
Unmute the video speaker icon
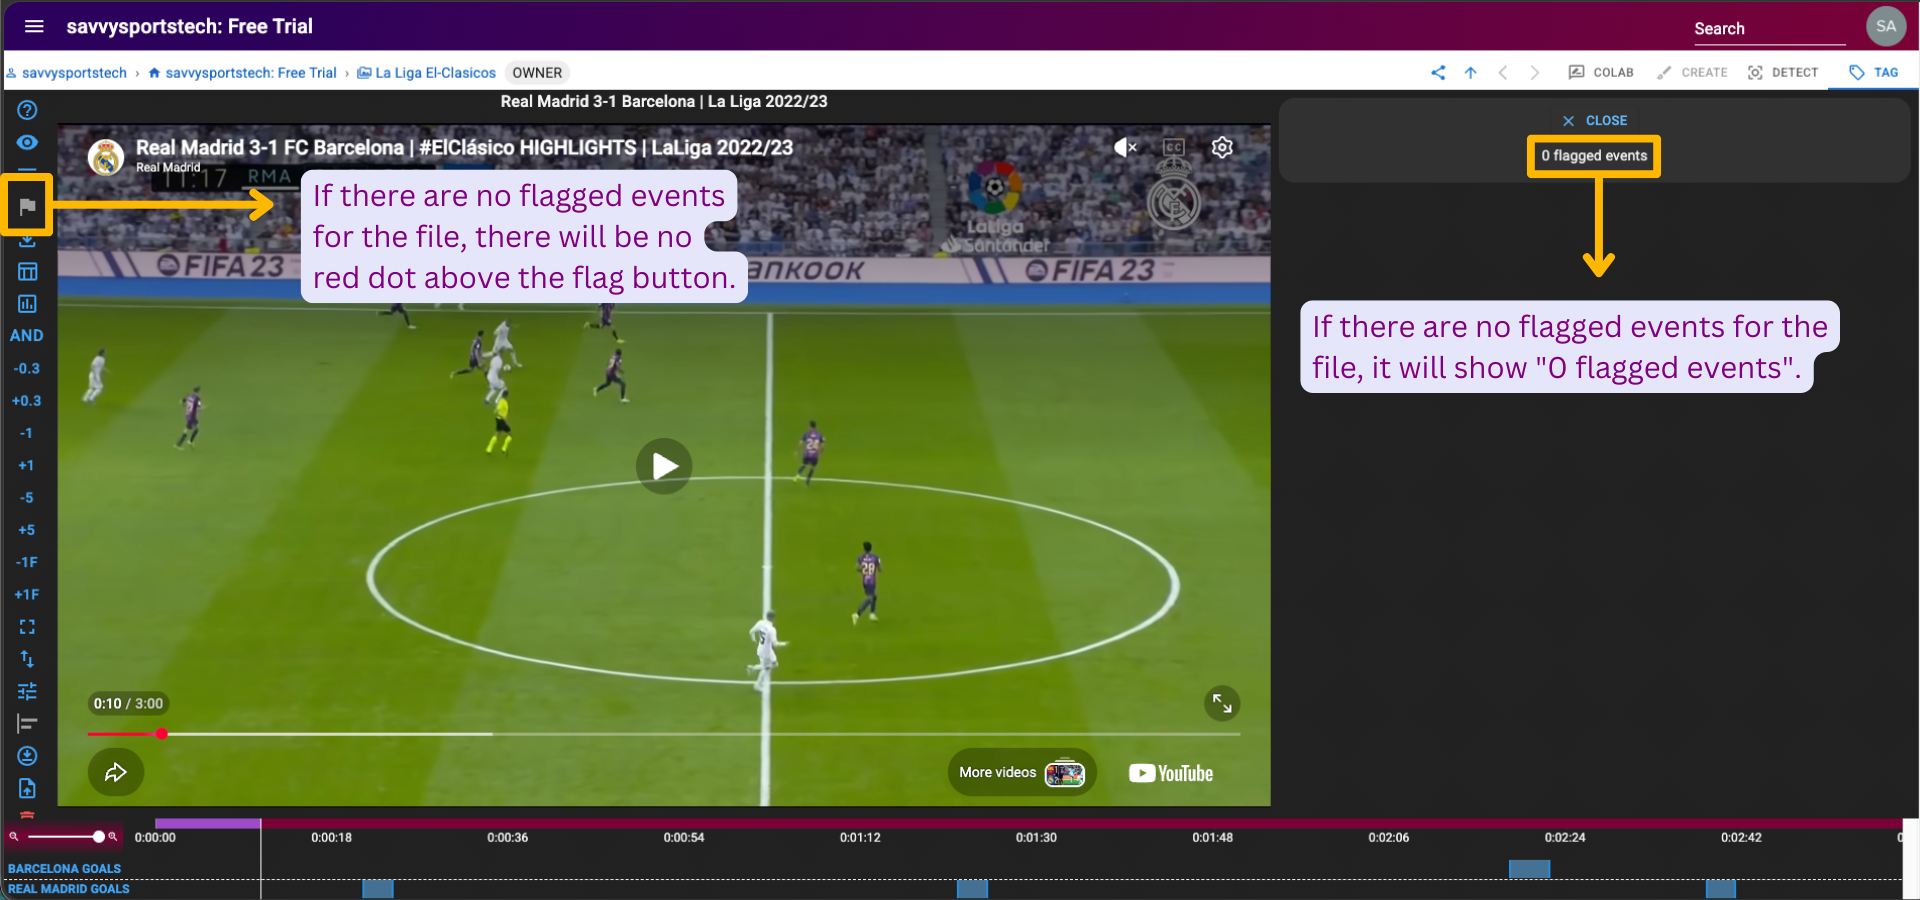coord(1125,148)
